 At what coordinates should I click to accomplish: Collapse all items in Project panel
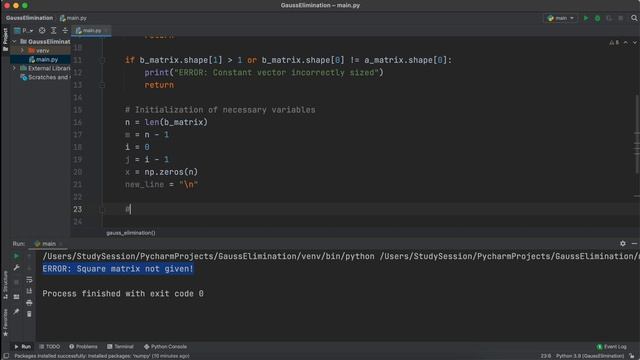point(65,31)
